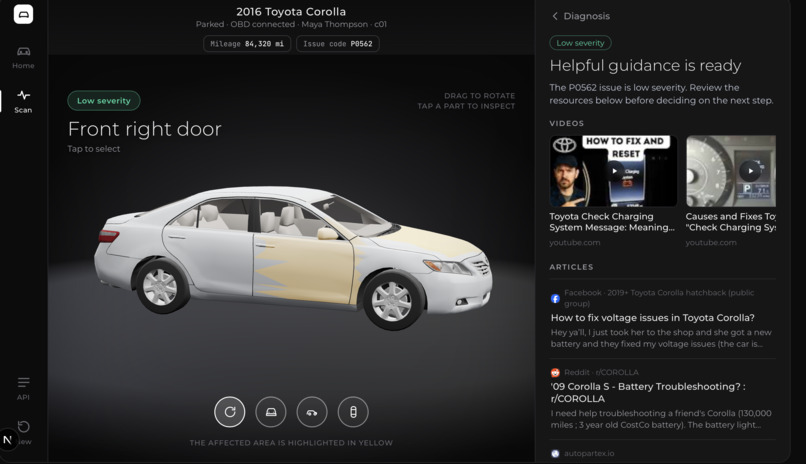Switch to front car view button
This screenshot has width=806, height=464.
click(271, 412)
